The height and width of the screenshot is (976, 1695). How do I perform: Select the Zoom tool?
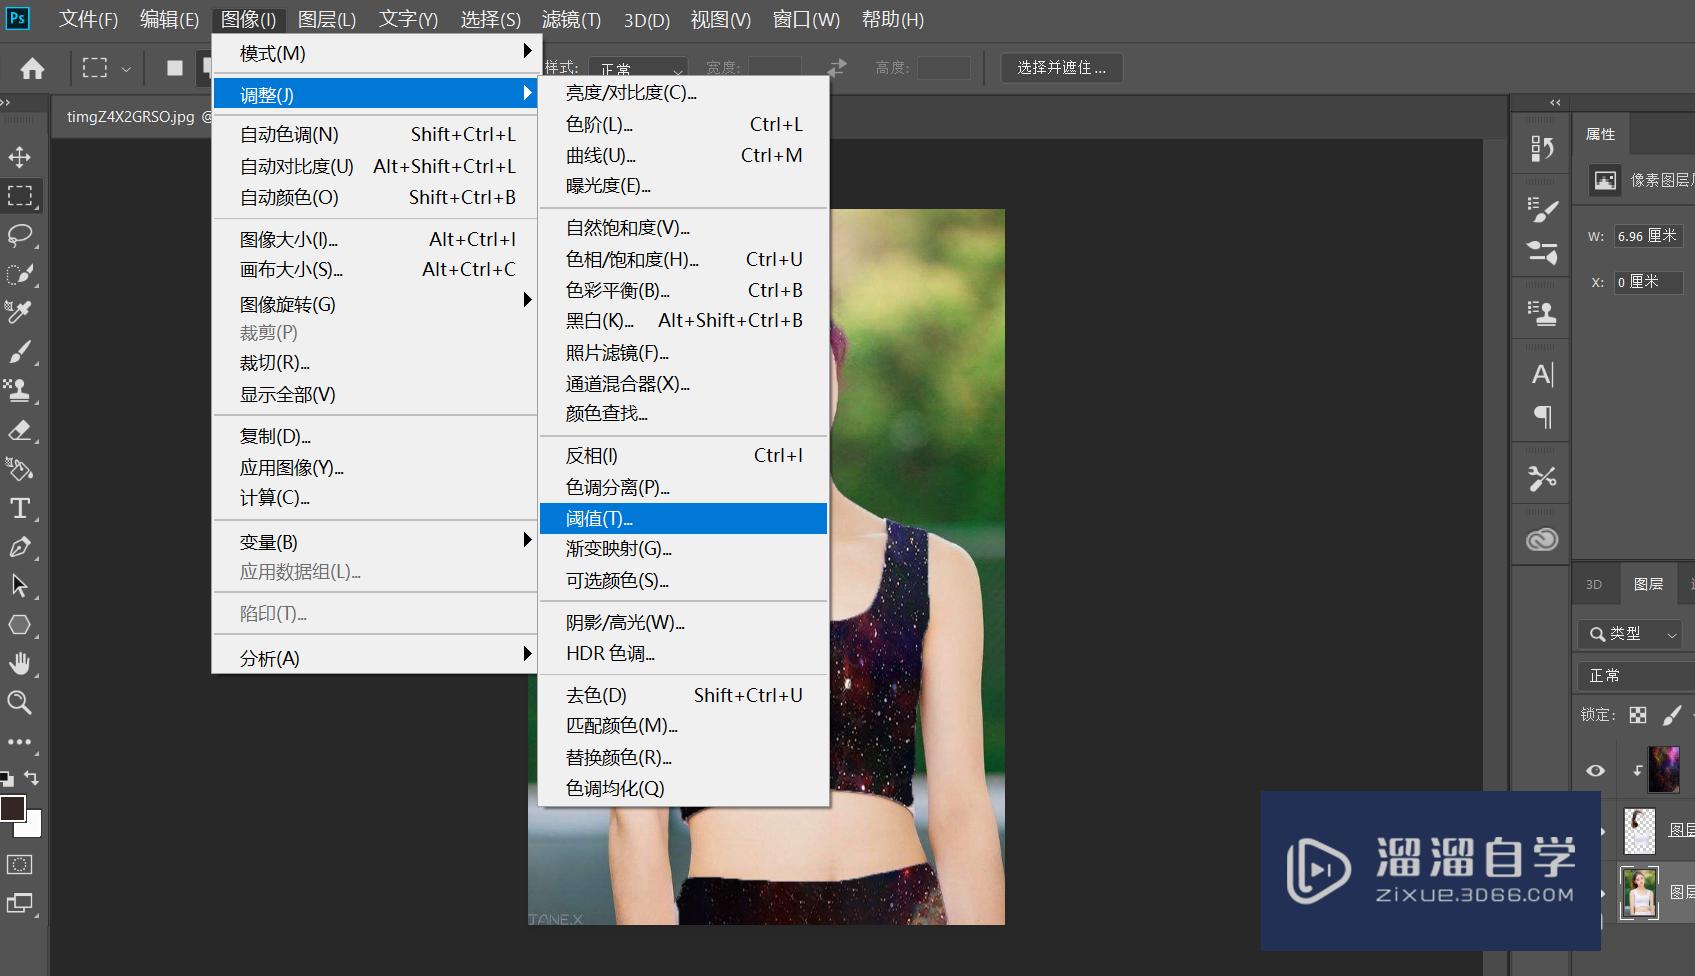[19, 703]
